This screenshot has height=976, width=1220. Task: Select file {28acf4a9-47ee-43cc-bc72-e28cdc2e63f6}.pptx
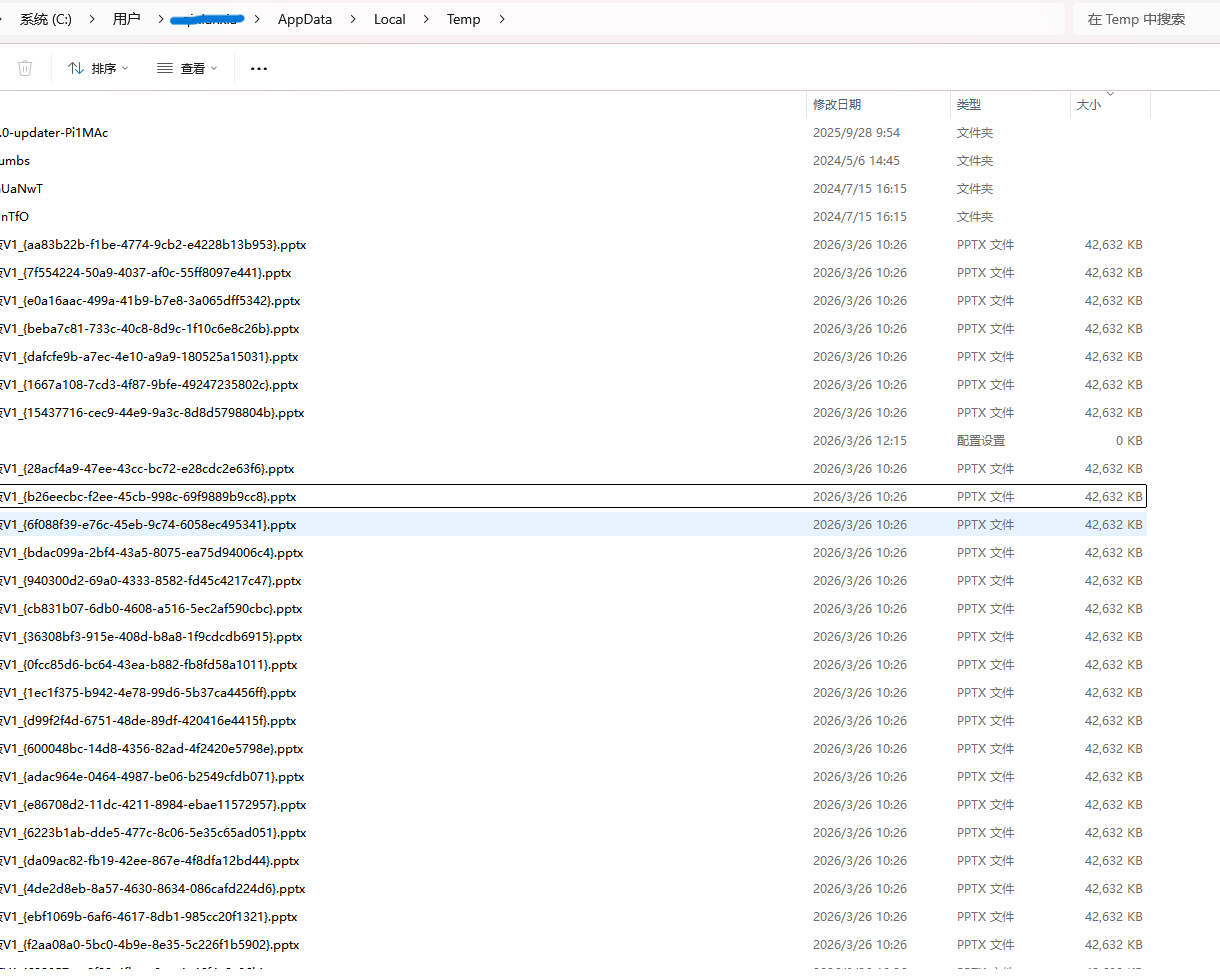[573, 468]
